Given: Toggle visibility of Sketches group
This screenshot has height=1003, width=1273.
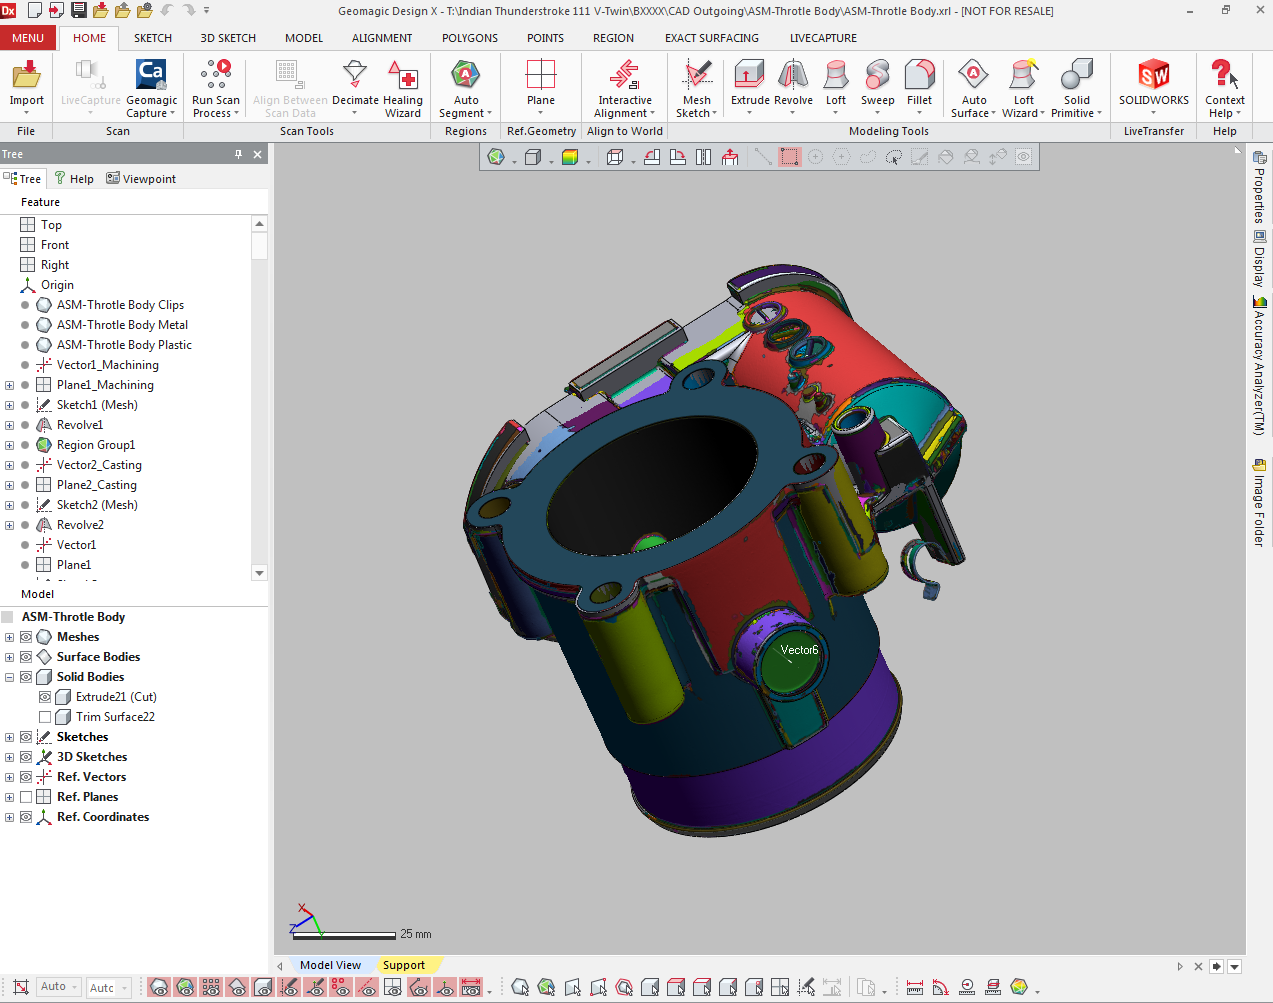Looking at the screenshot, I should (x=26, y=737).
